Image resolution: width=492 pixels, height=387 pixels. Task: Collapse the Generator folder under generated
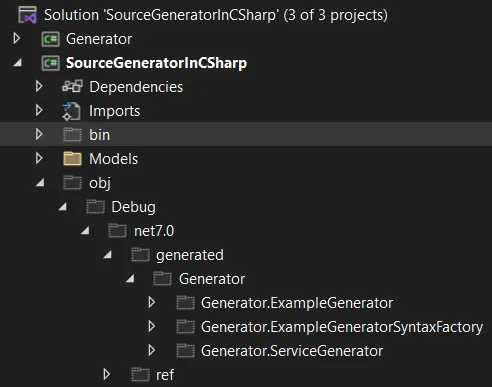tap(130, 279)
